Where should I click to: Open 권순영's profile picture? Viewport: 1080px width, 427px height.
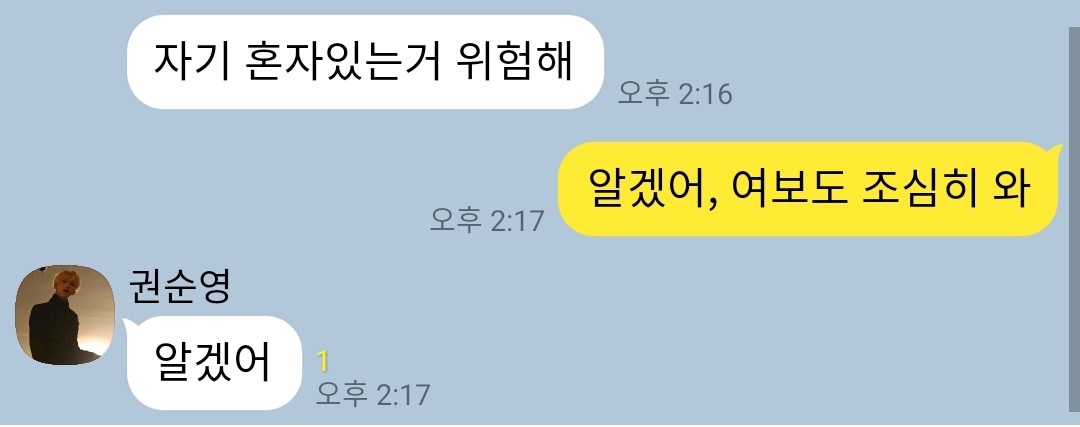[x=65, y=315]
